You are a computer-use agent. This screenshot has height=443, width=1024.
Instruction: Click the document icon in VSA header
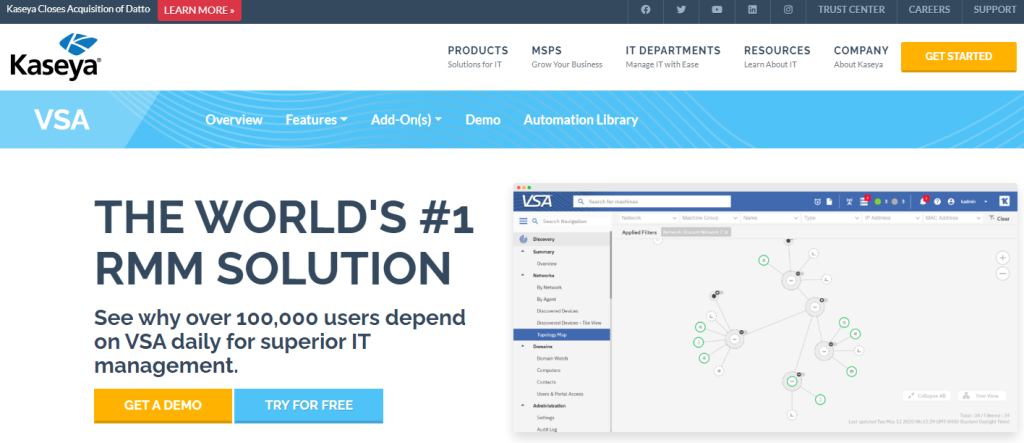(x=829, y=201)
